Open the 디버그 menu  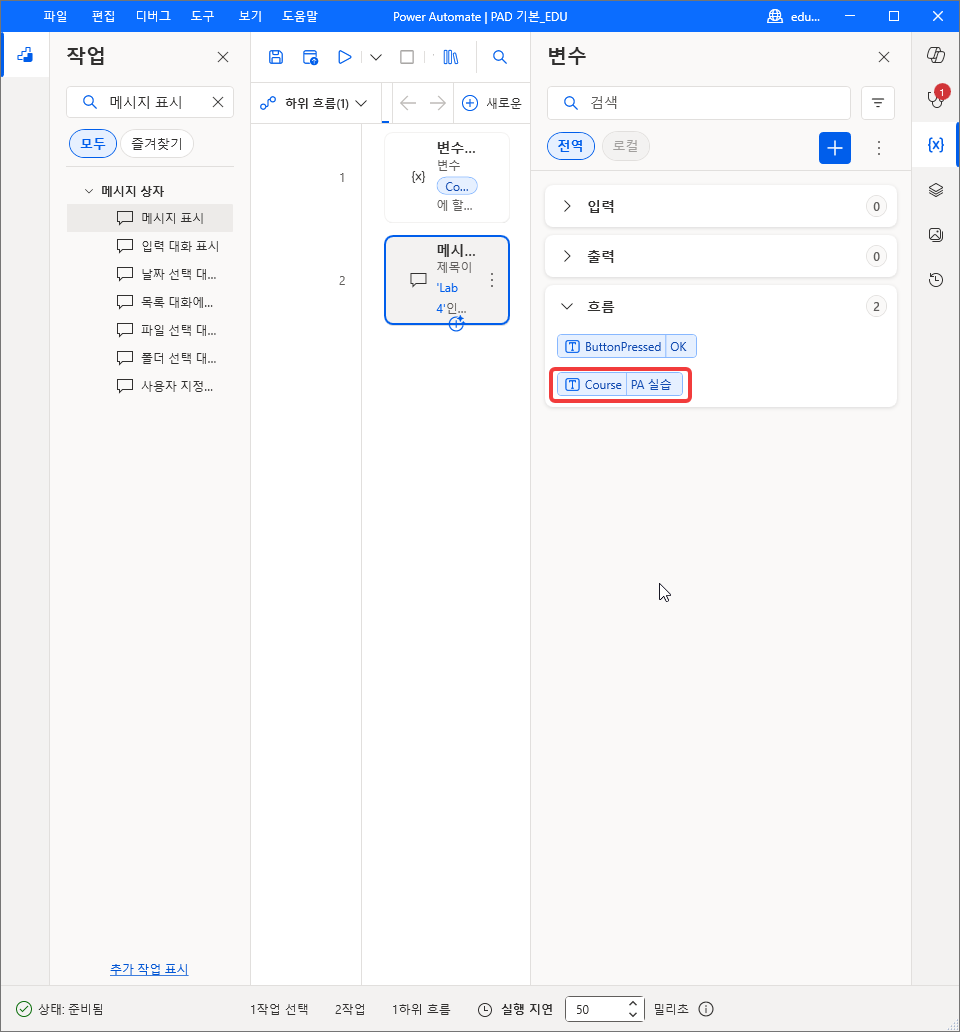pos(153,16)
